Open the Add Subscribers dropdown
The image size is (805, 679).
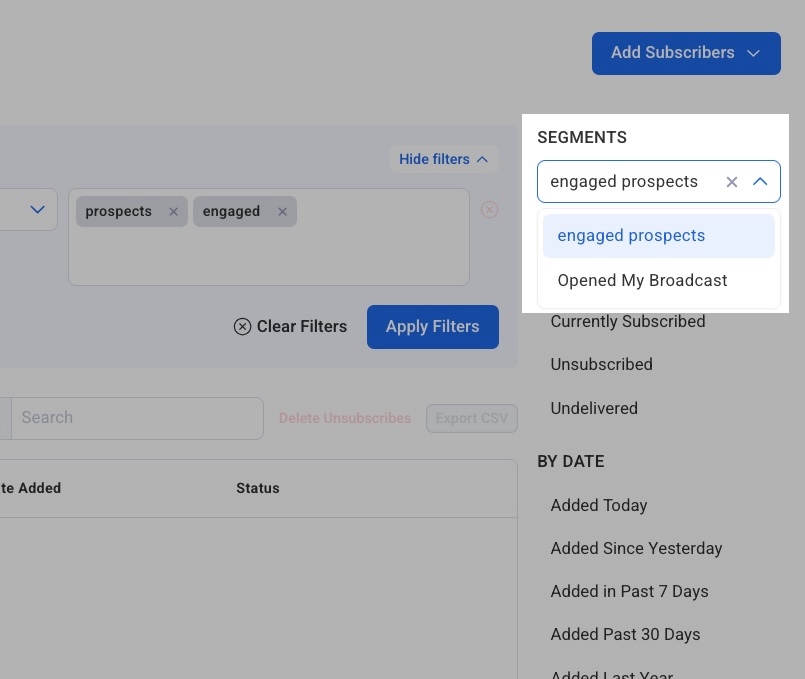[685, 53]
